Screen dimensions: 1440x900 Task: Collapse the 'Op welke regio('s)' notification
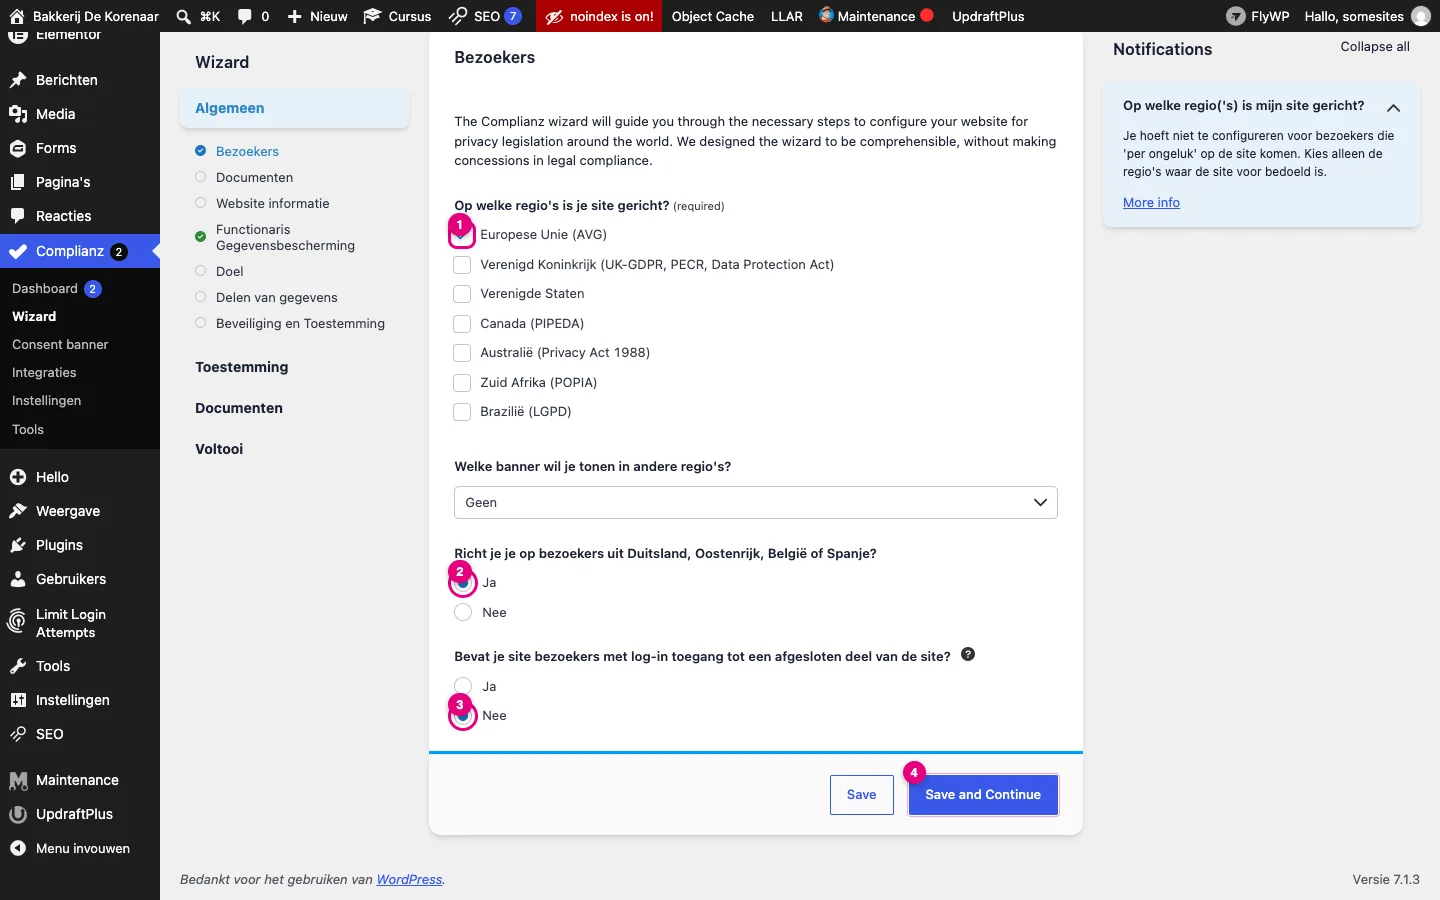(1393, 107)
